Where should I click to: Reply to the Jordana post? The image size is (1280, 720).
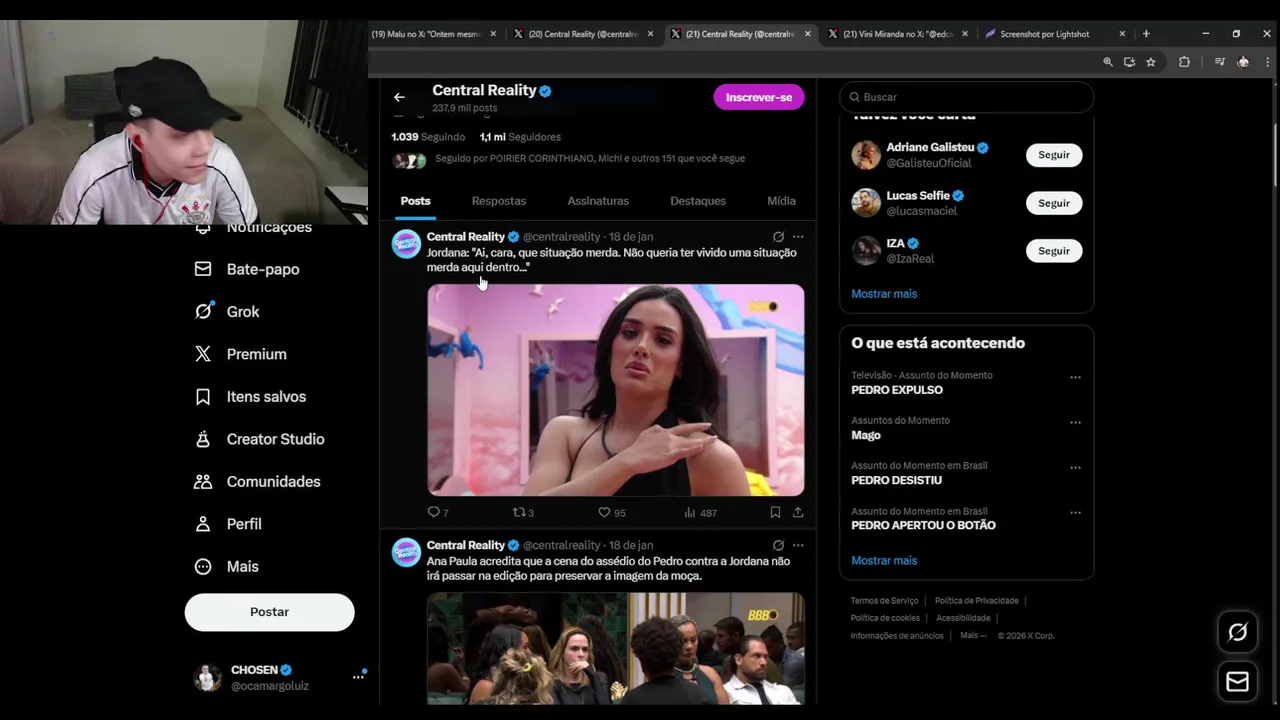(437, 512)
